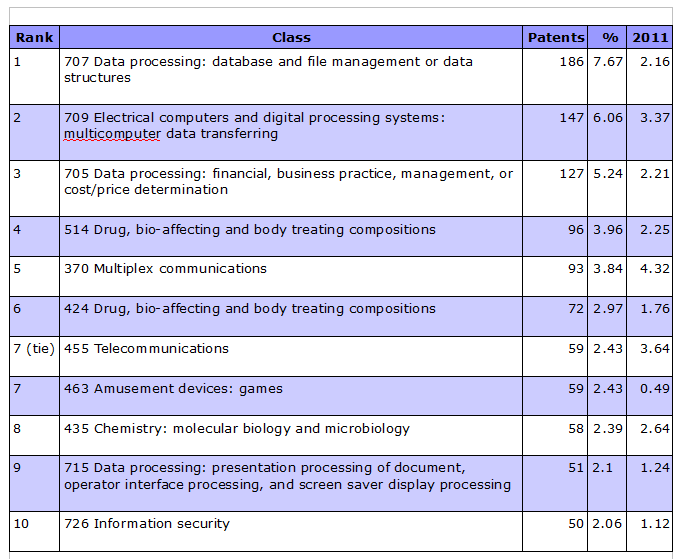Select the 7.67 percentage cell

pyautogui.click(x=607, y=61)
